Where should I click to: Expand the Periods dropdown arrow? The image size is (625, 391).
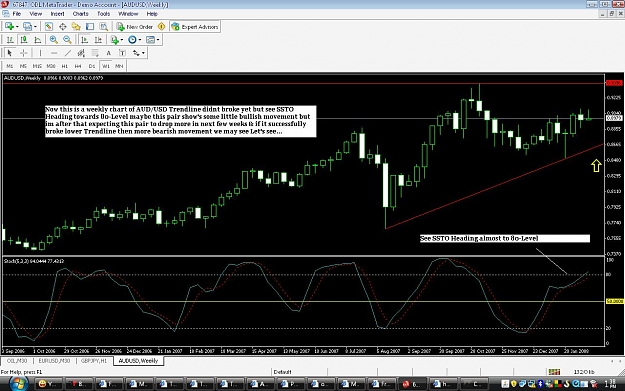140,40
